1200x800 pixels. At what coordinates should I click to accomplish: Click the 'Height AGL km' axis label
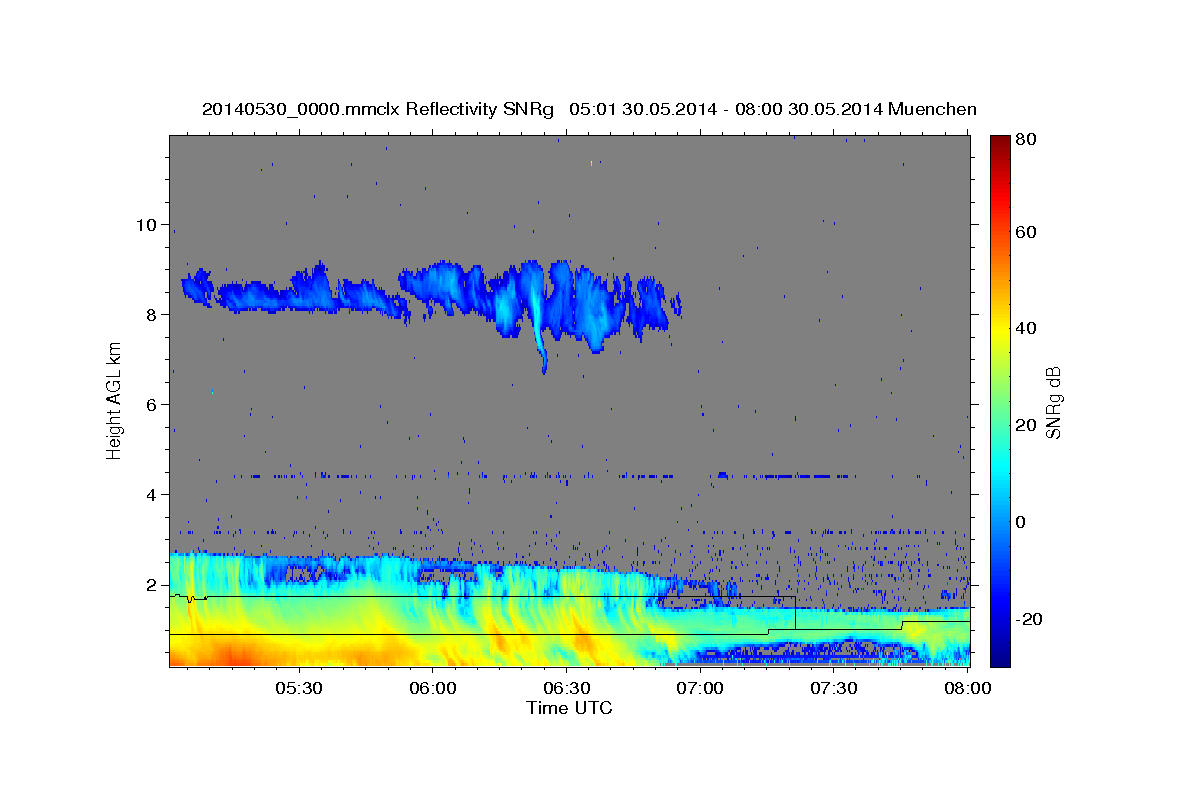[114, 400]
